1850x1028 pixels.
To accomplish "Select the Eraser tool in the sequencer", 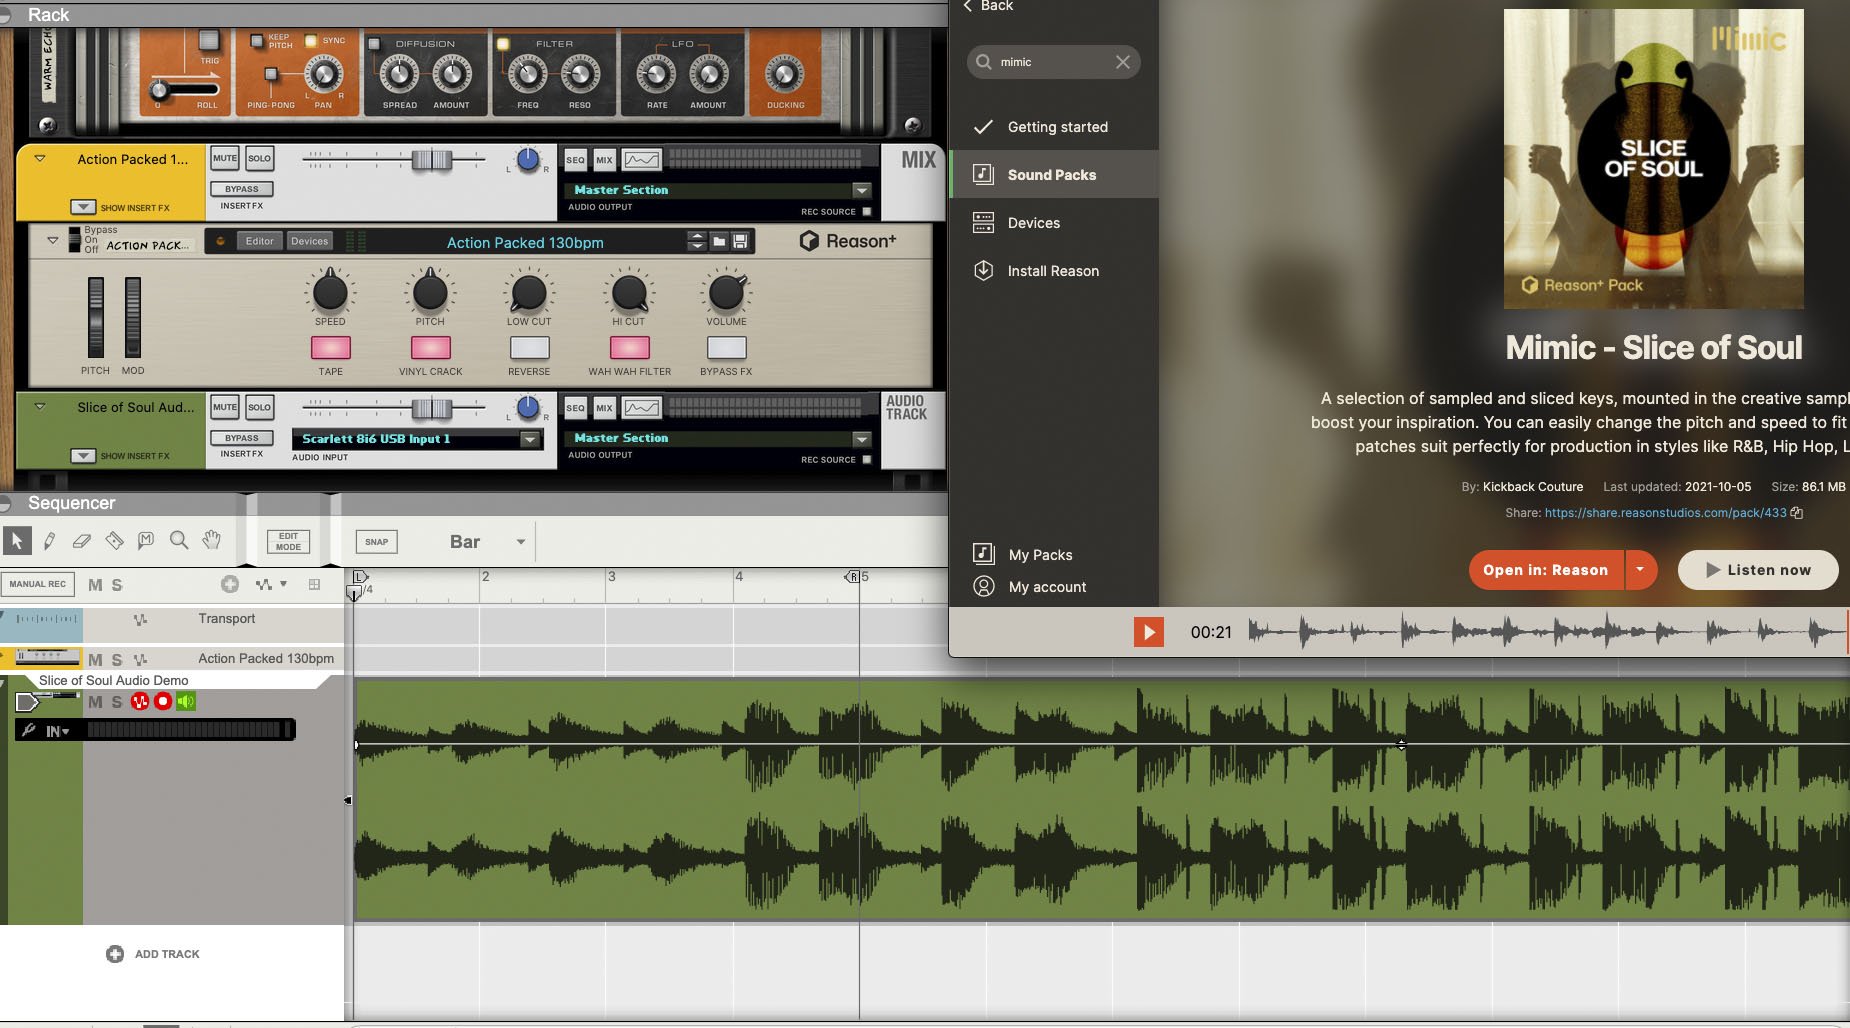I will 82,541.
